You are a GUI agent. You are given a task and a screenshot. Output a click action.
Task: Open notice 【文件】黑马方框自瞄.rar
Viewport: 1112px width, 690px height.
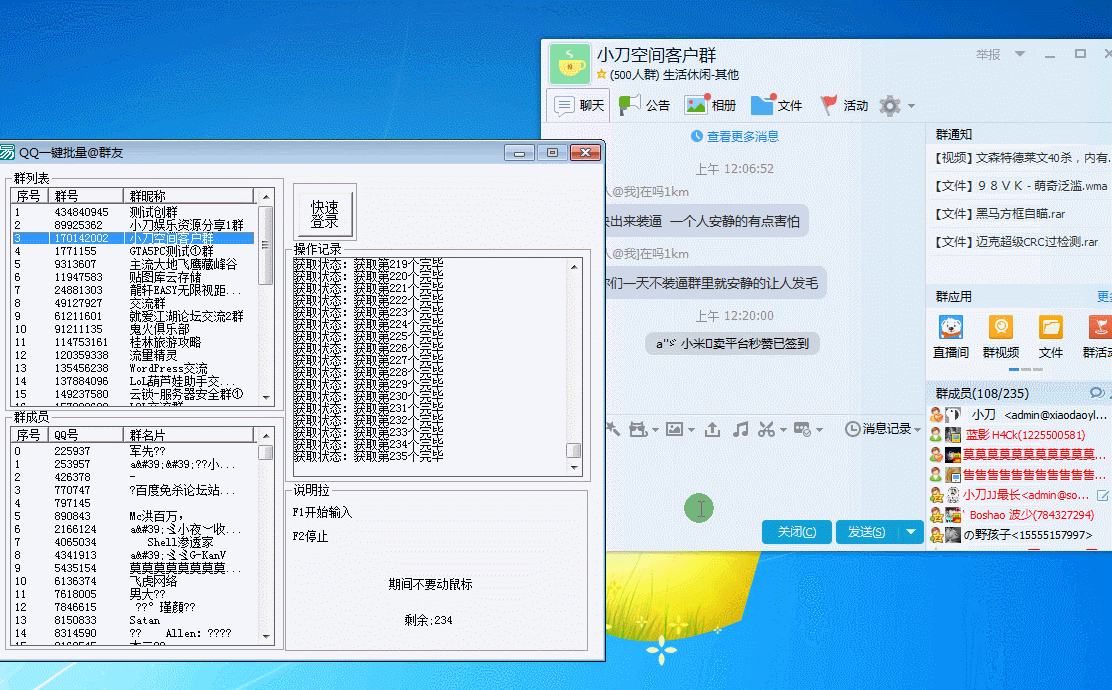pos(1000,213)
